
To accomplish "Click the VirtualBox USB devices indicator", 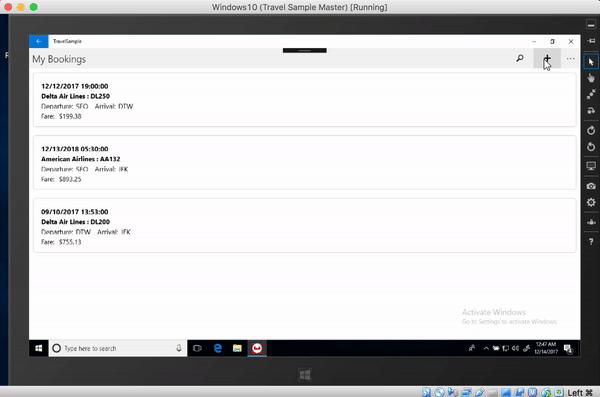I will (479, 392).
